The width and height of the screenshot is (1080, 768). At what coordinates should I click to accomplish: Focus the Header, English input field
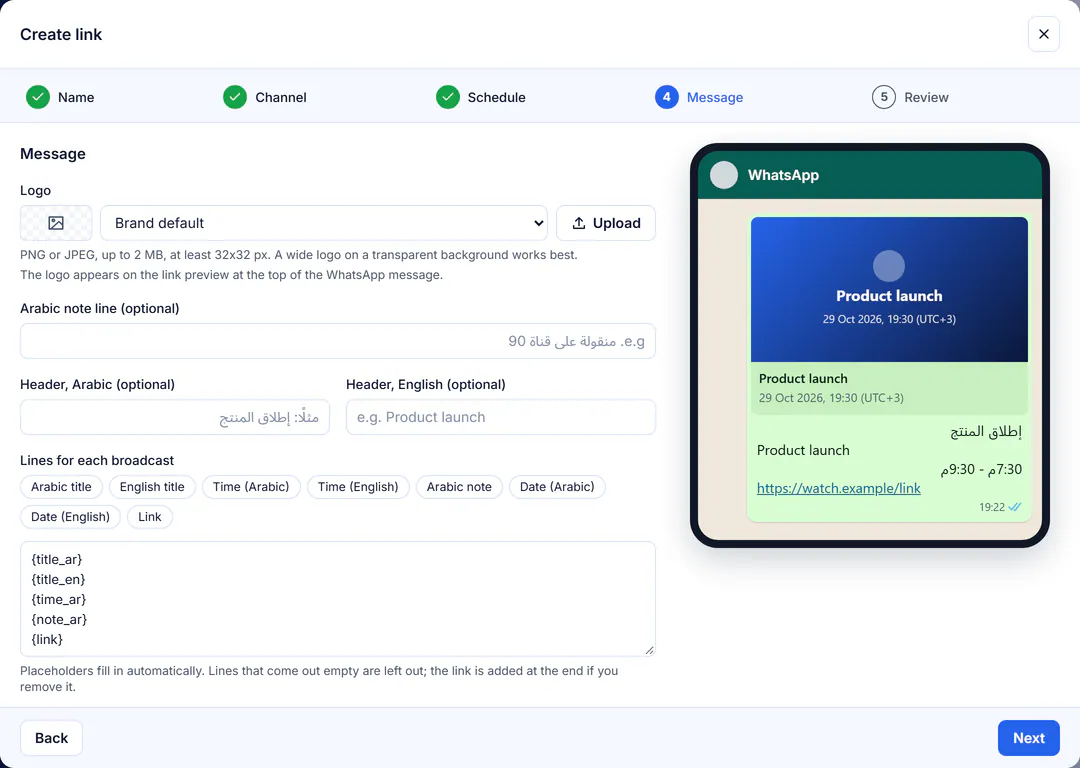point(501,417)
